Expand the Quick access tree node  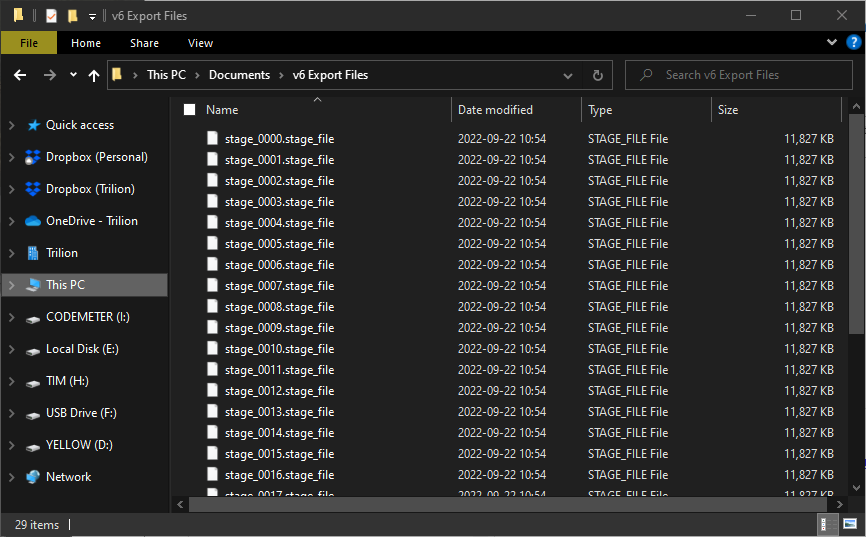12,125
